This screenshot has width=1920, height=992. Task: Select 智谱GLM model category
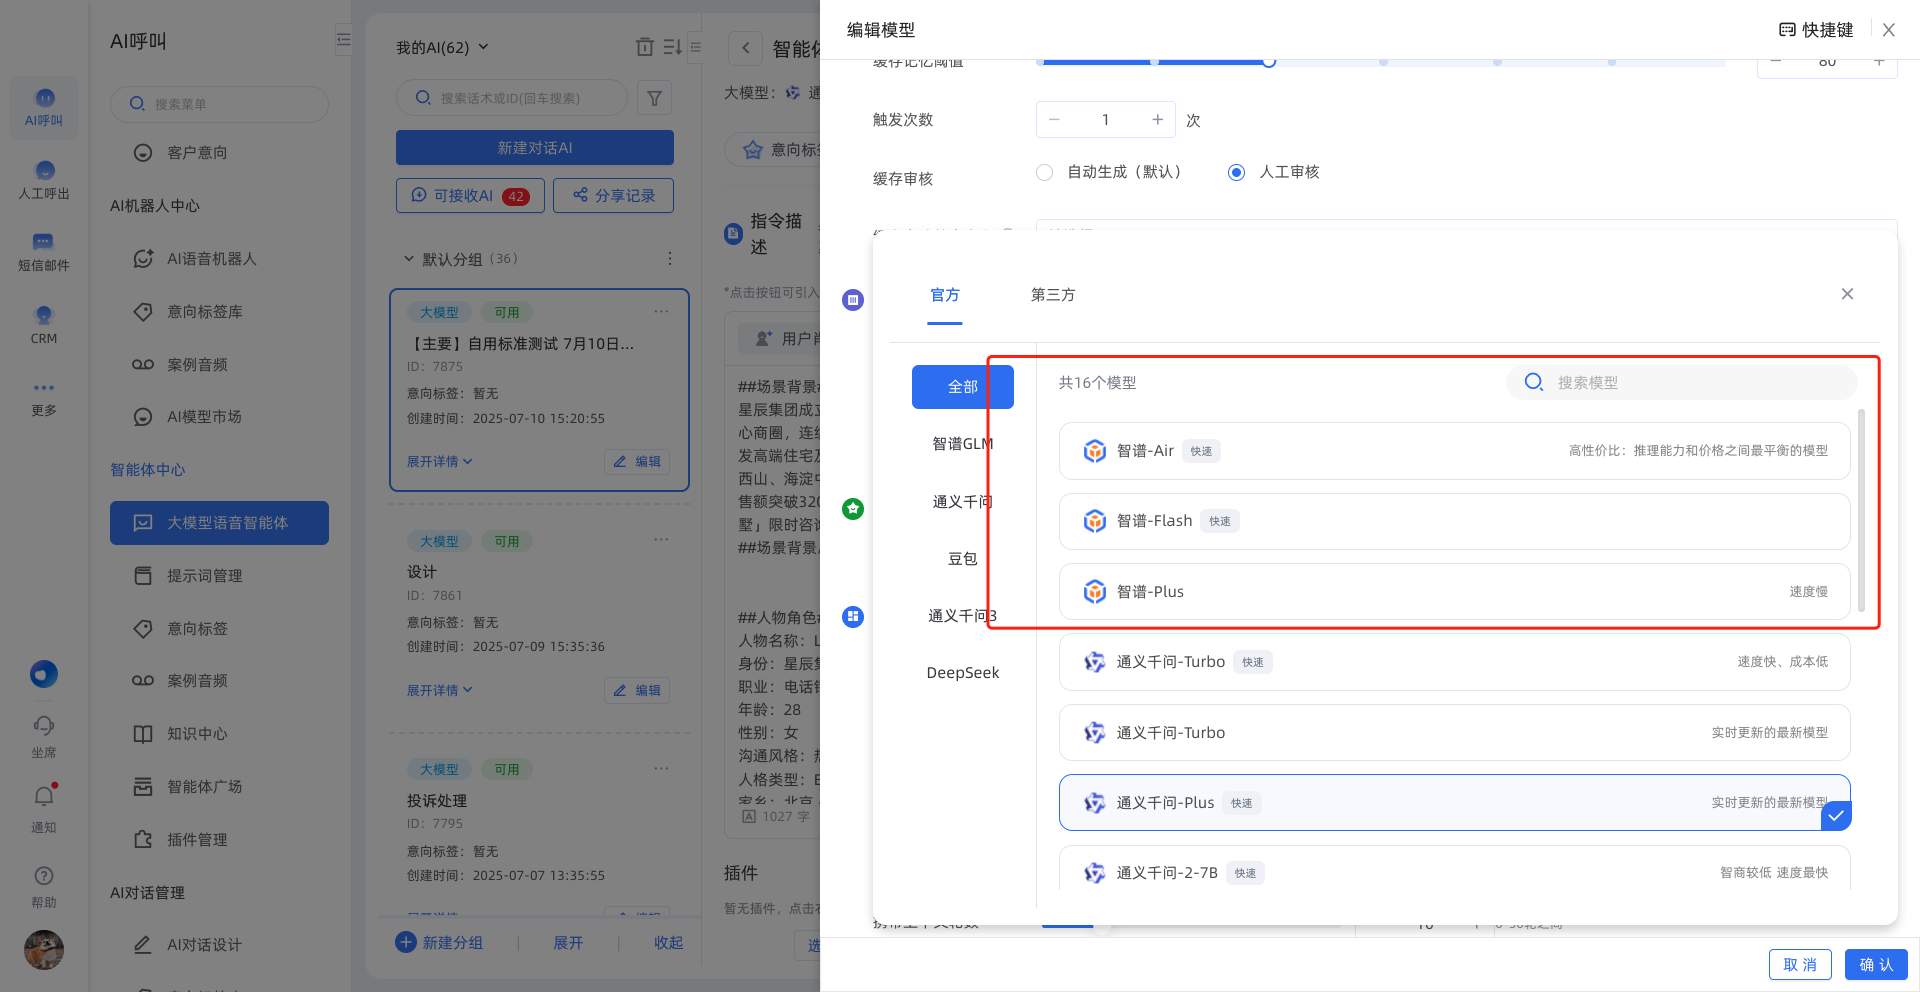coord(963,444)
